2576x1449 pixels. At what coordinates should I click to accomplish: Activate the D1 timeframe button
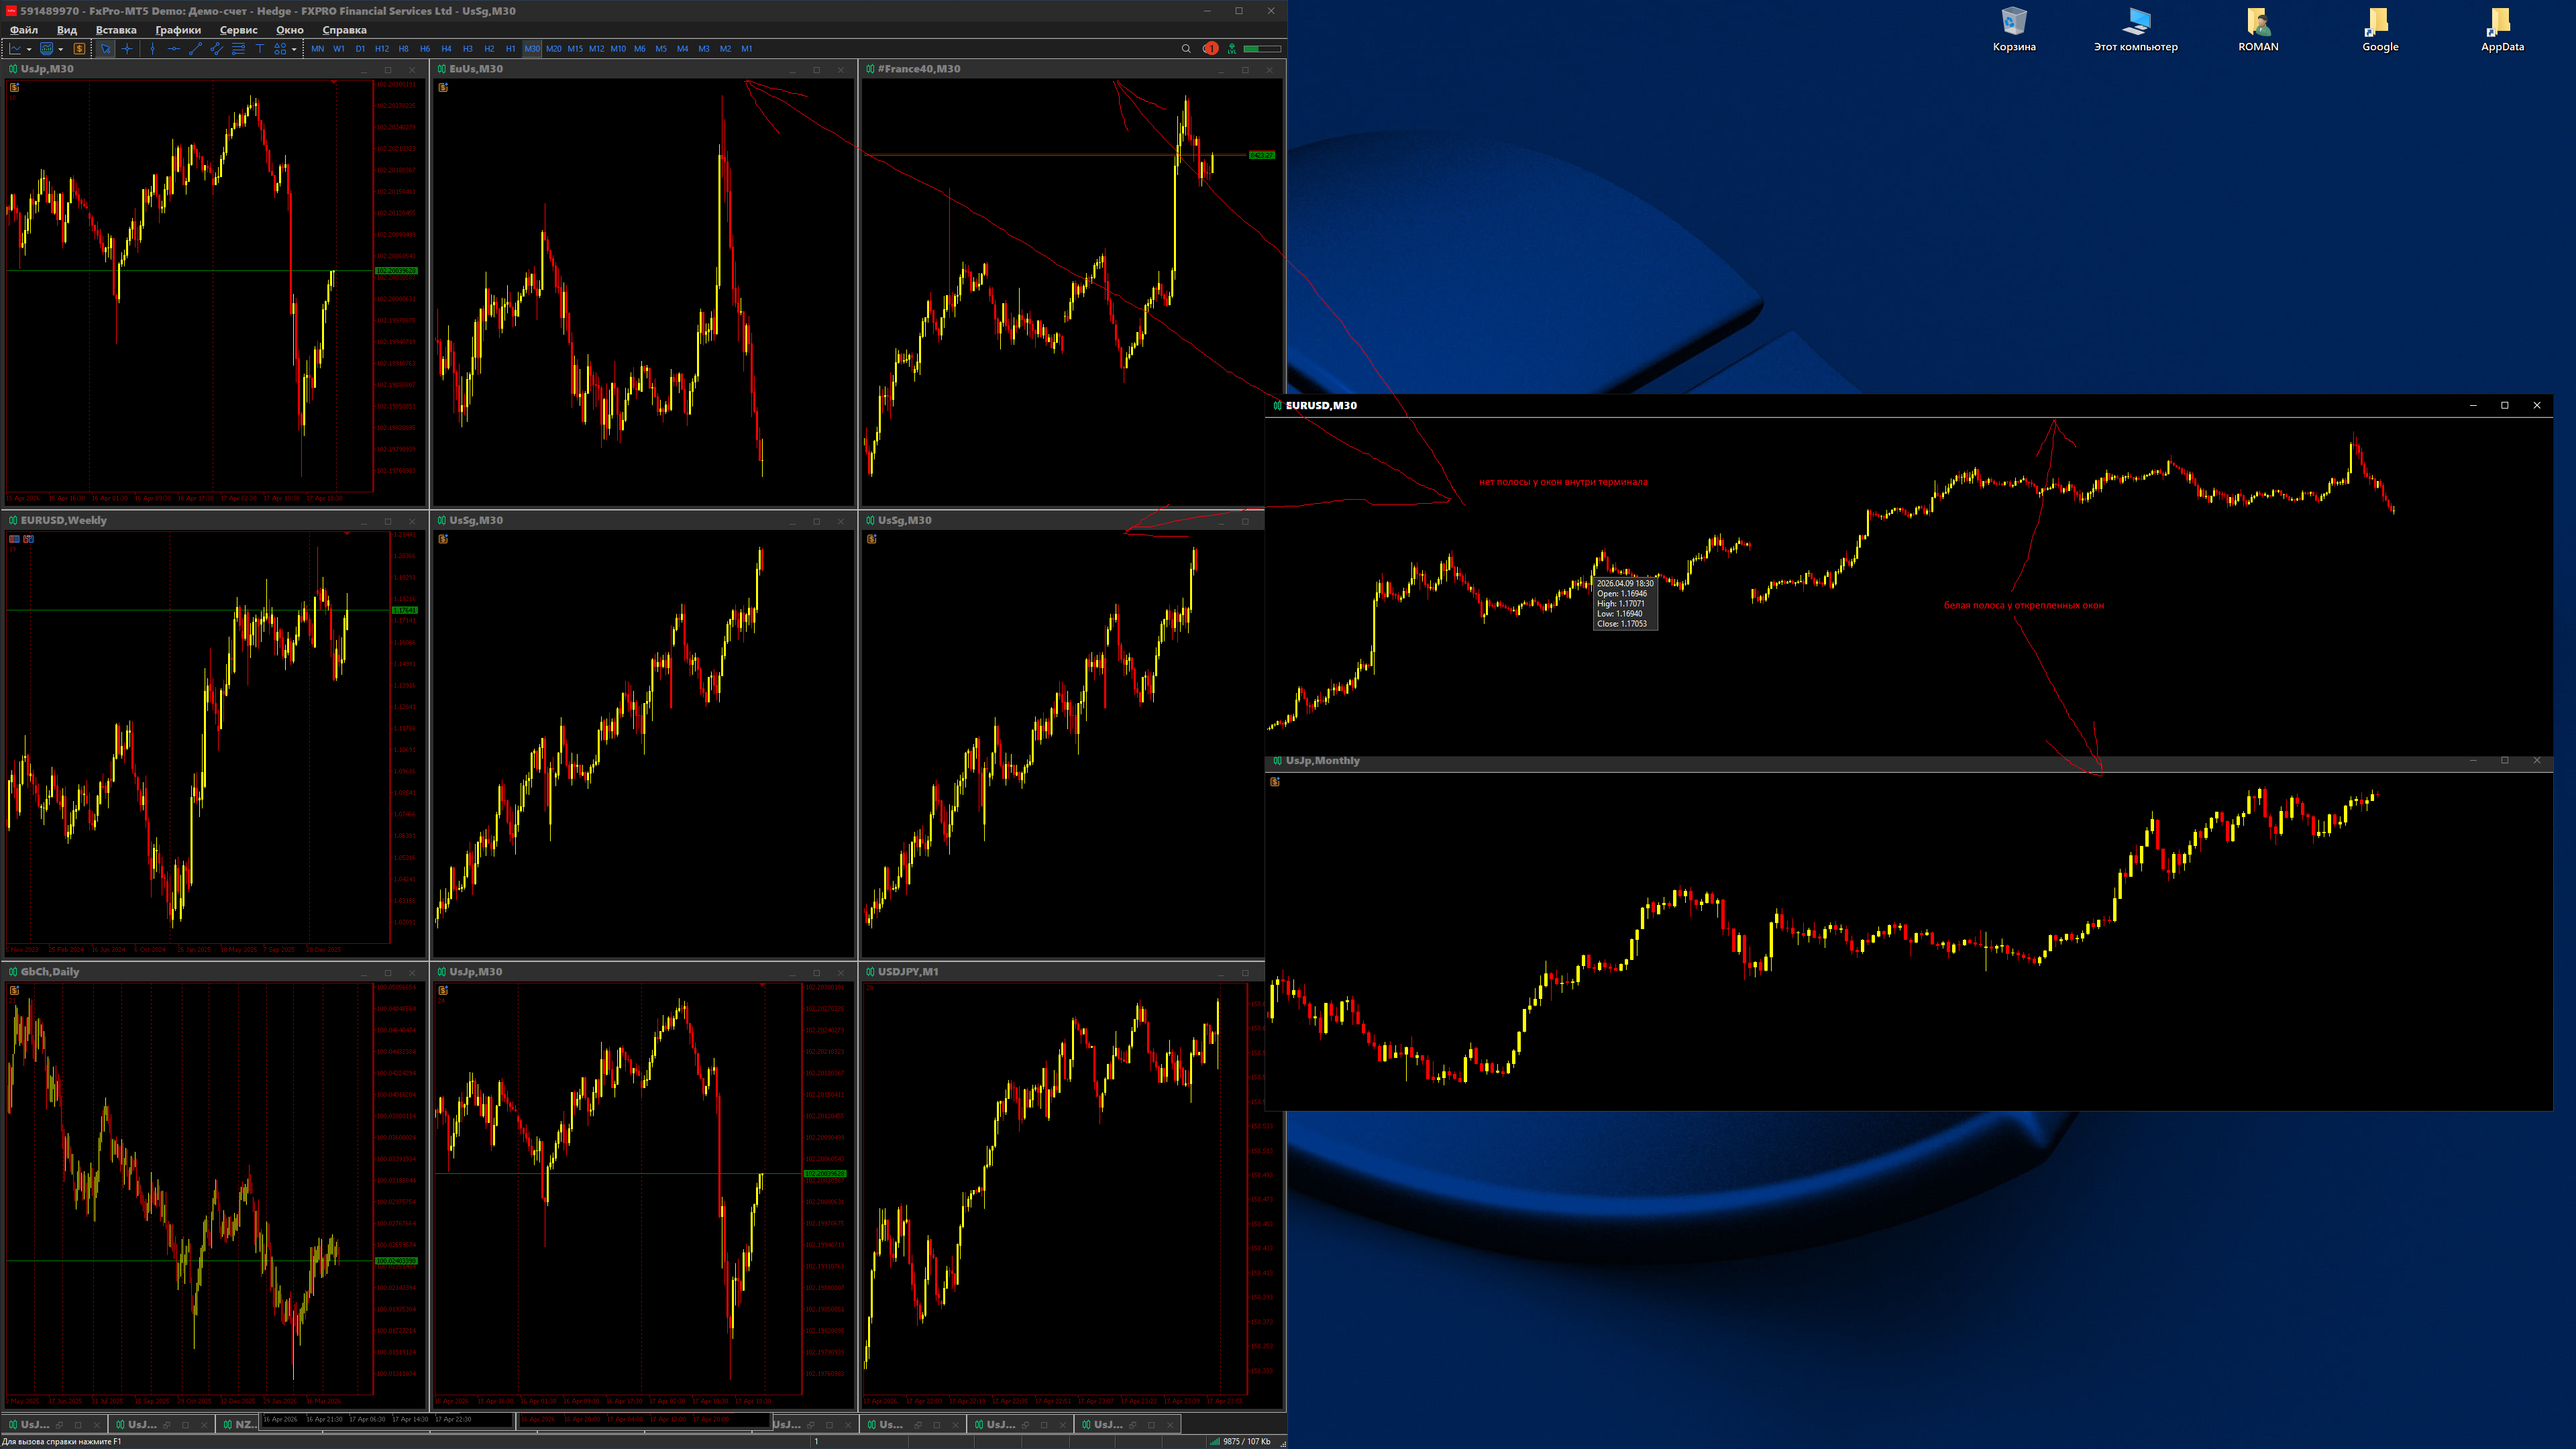360,48
